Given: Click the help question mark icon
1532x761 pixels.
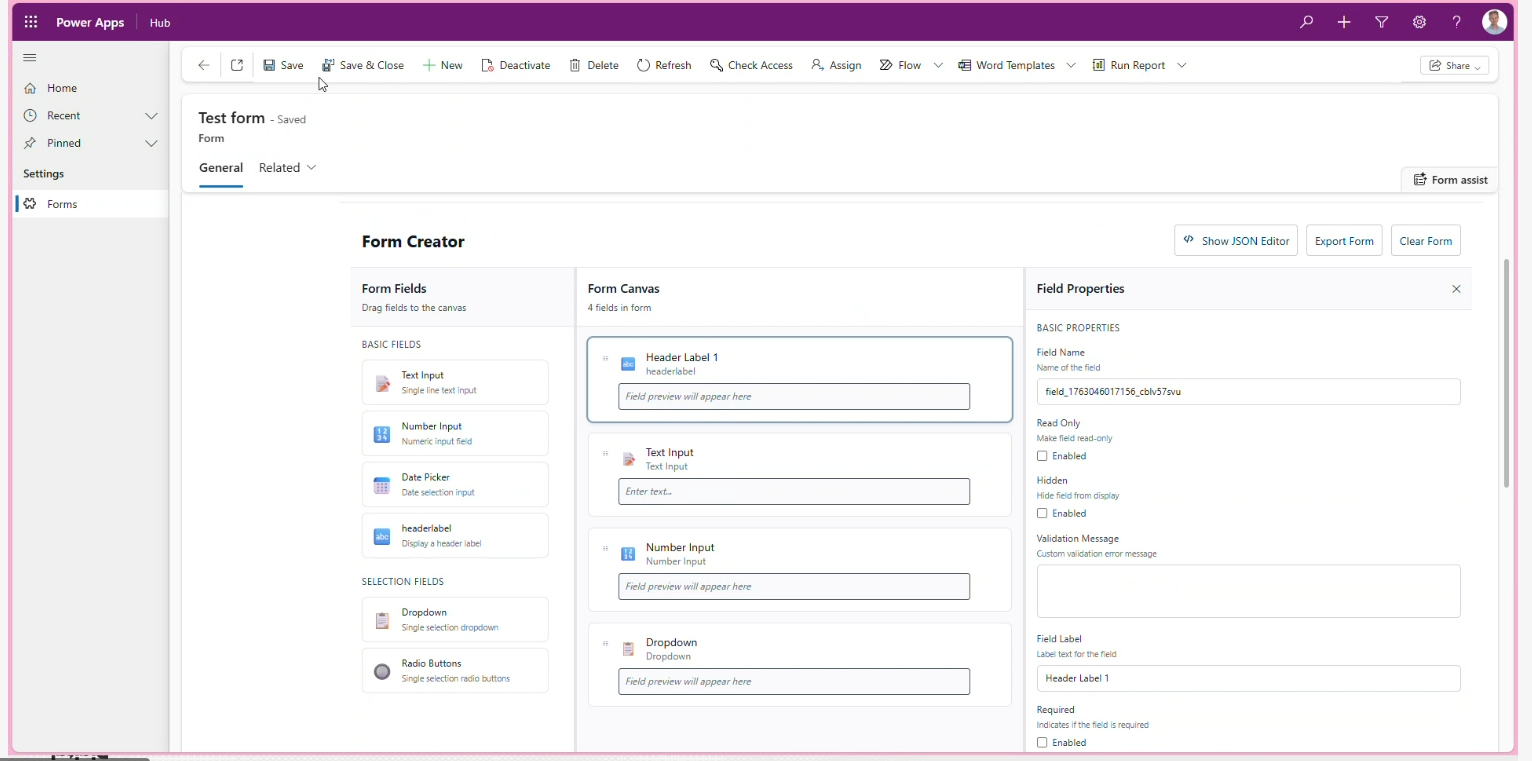Looking at the screenshot, I should [x=1456, y=22].
